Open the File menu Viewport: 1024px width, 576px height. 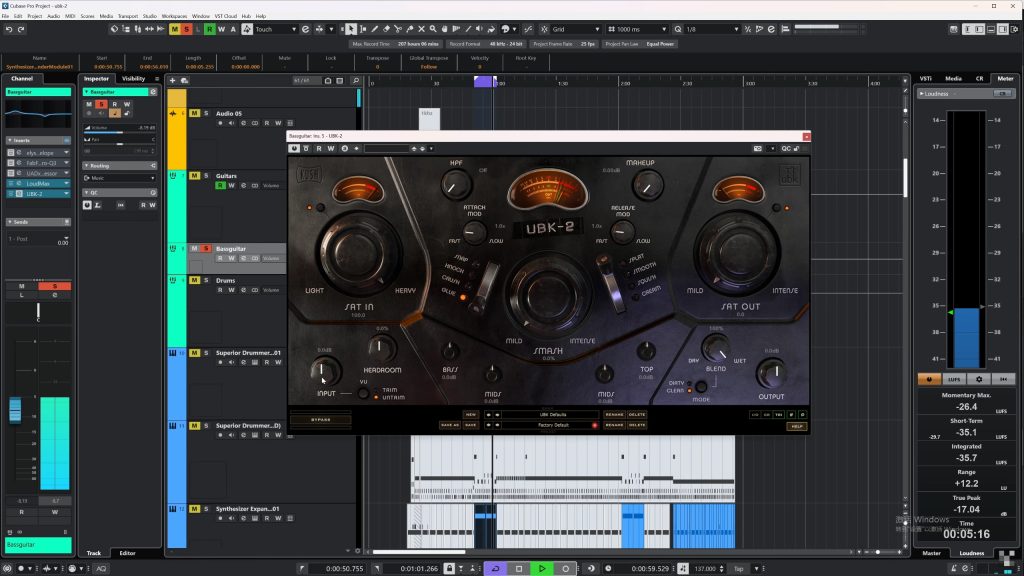[x=5, y=16]
